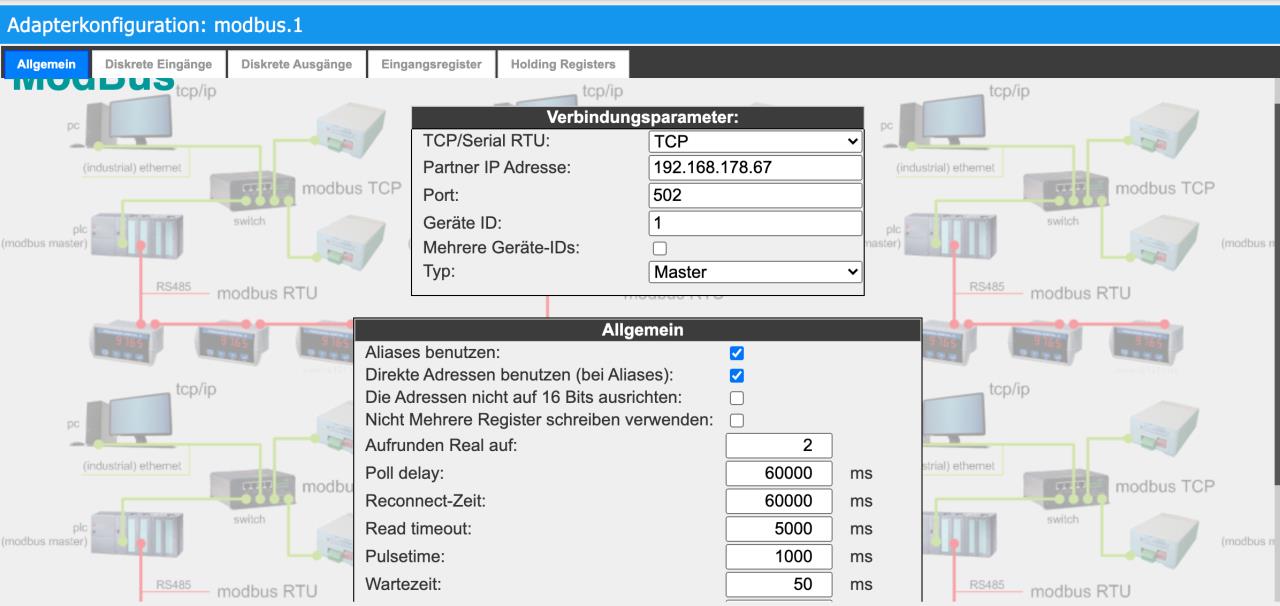Select the Read timeout input field
The height and width of the screenshot is (606, 1280).
tap(779, 529)
